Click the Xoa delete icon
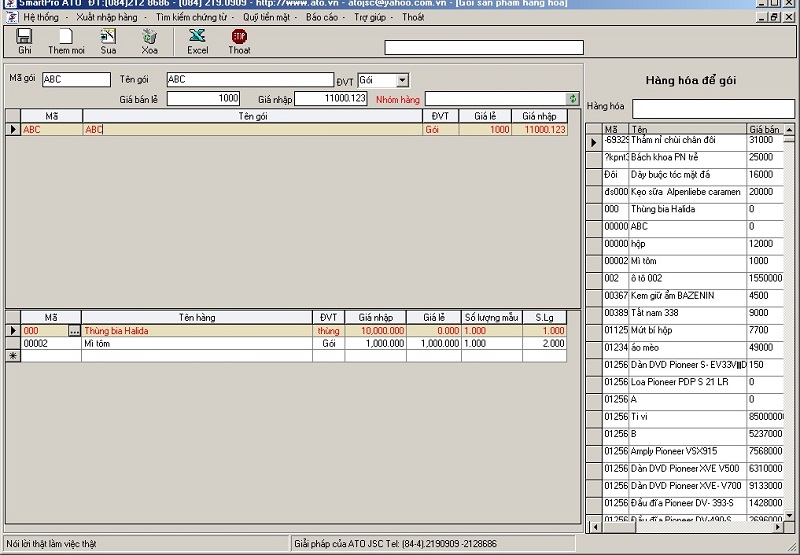Image resolution: width=800 pixels, height=555 pixels. [x=149, y=36]
